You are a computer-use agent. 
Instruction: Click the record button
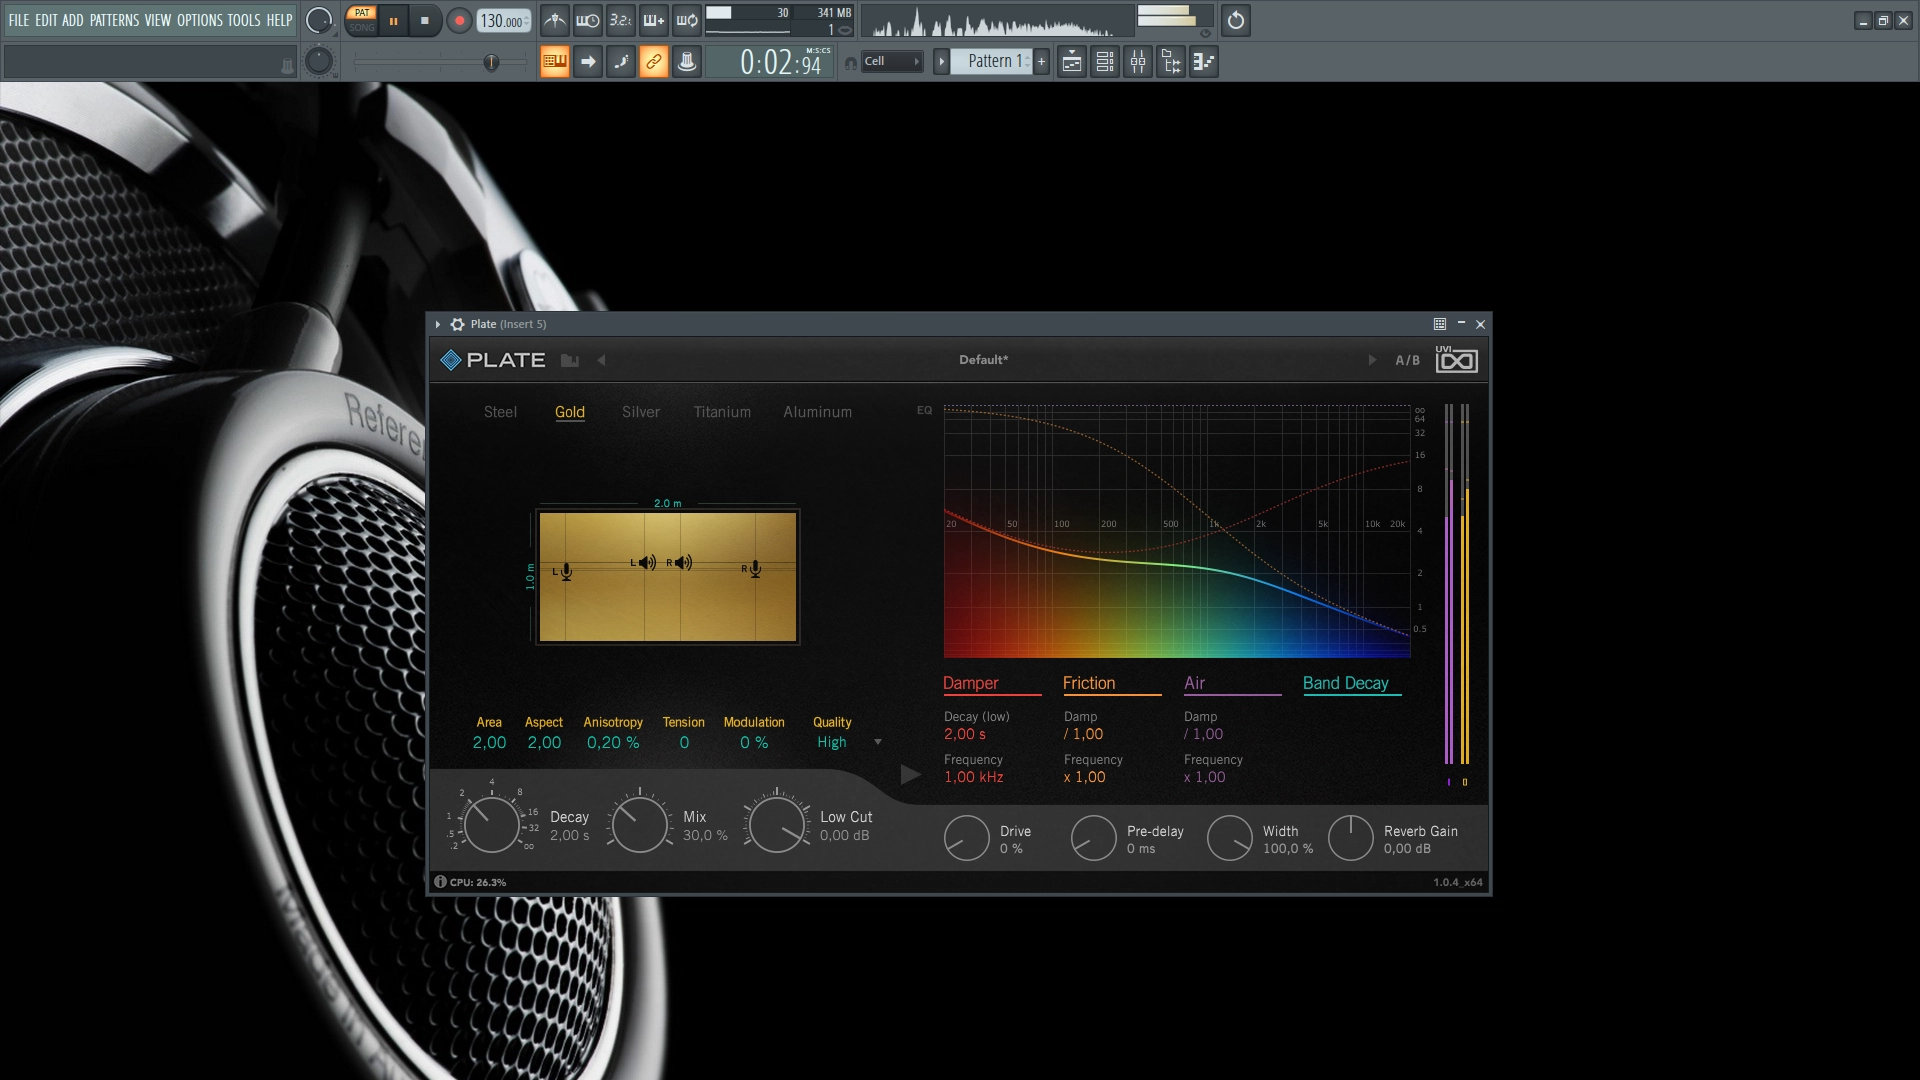459,21
